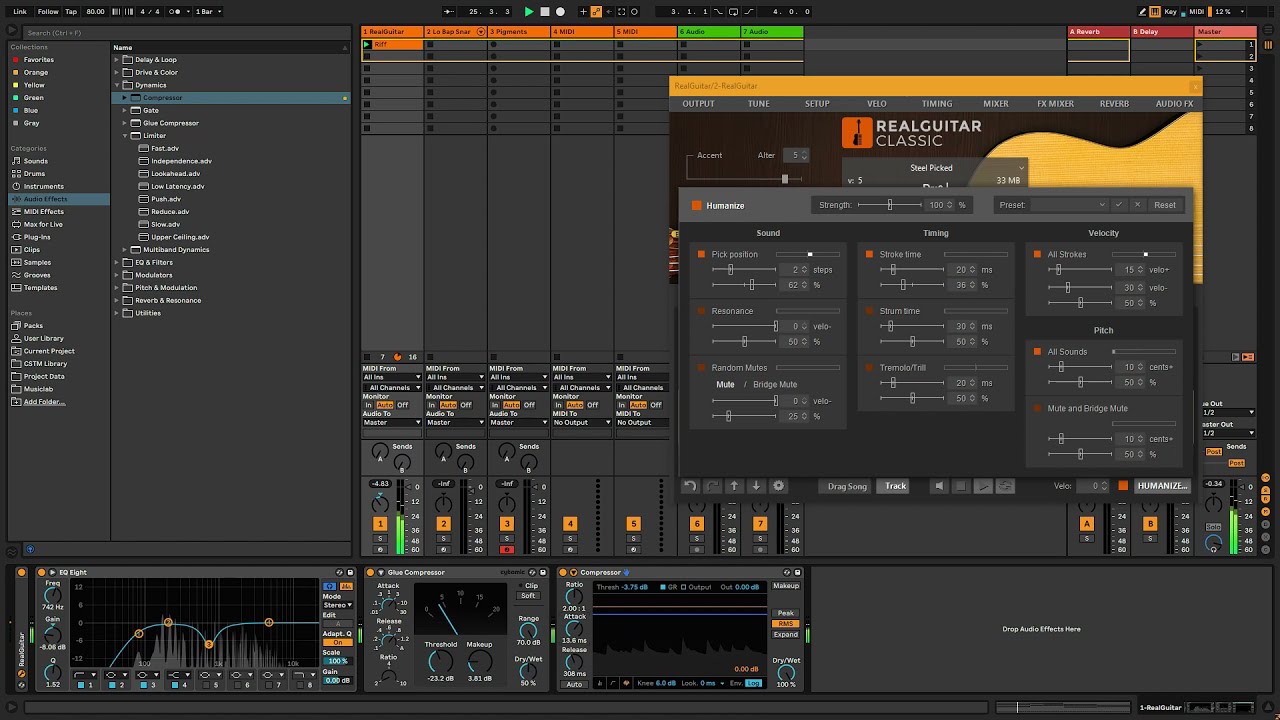The image size is (1280, 720).
Task: Open the RealGuitar REVERB tab
Action: pyautogui.click(x=1114, y=104)
